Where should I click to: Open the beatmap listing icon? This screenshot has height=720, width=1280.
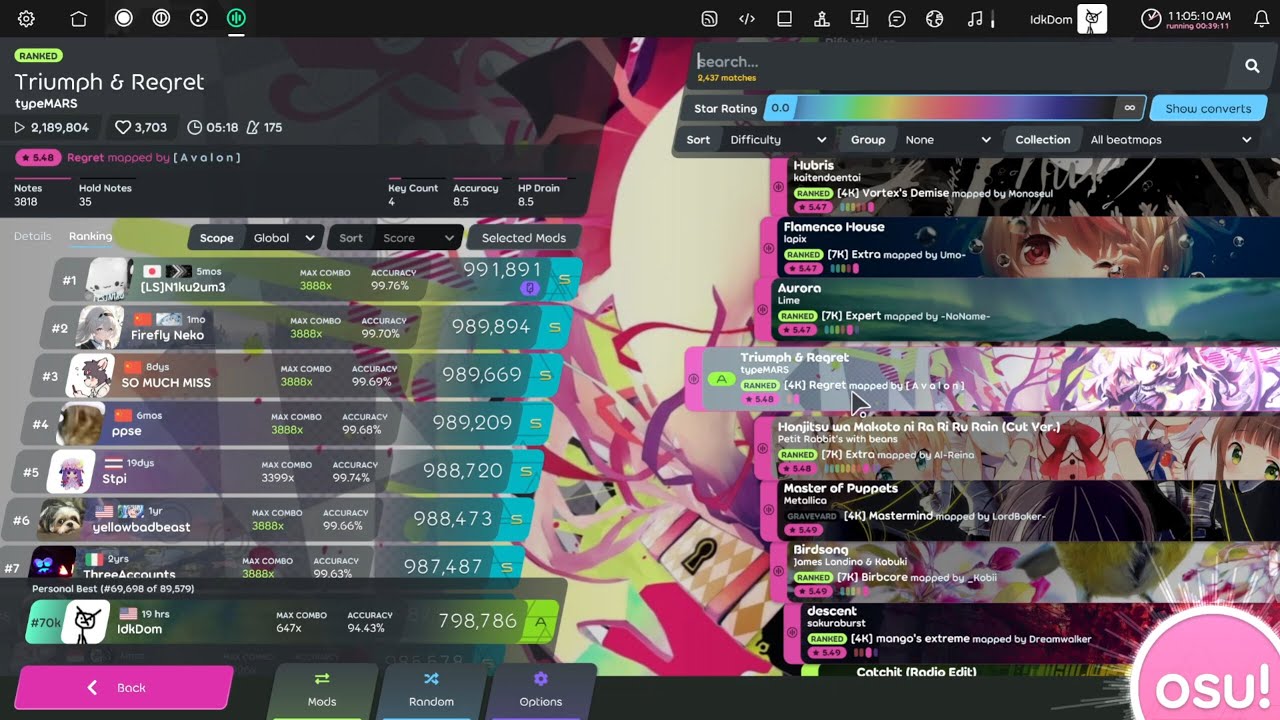(x=859, y=18)
